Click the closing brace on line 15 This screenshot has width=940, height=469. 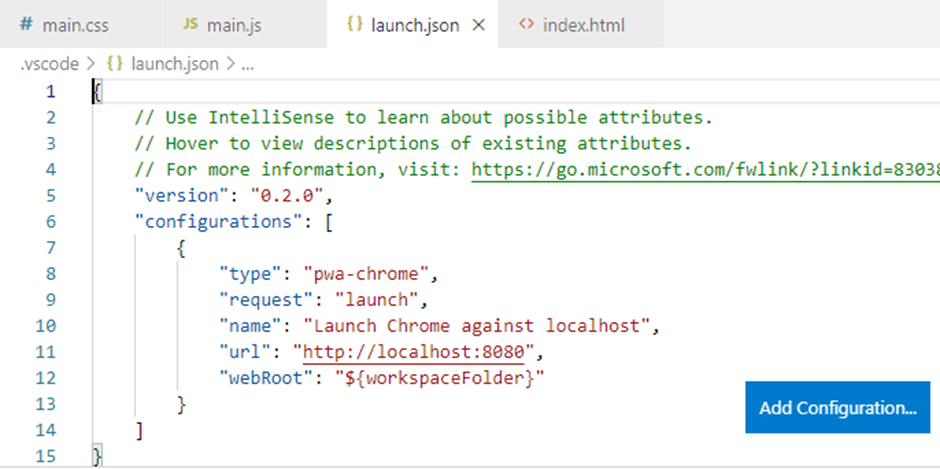(x=98, y=456)
